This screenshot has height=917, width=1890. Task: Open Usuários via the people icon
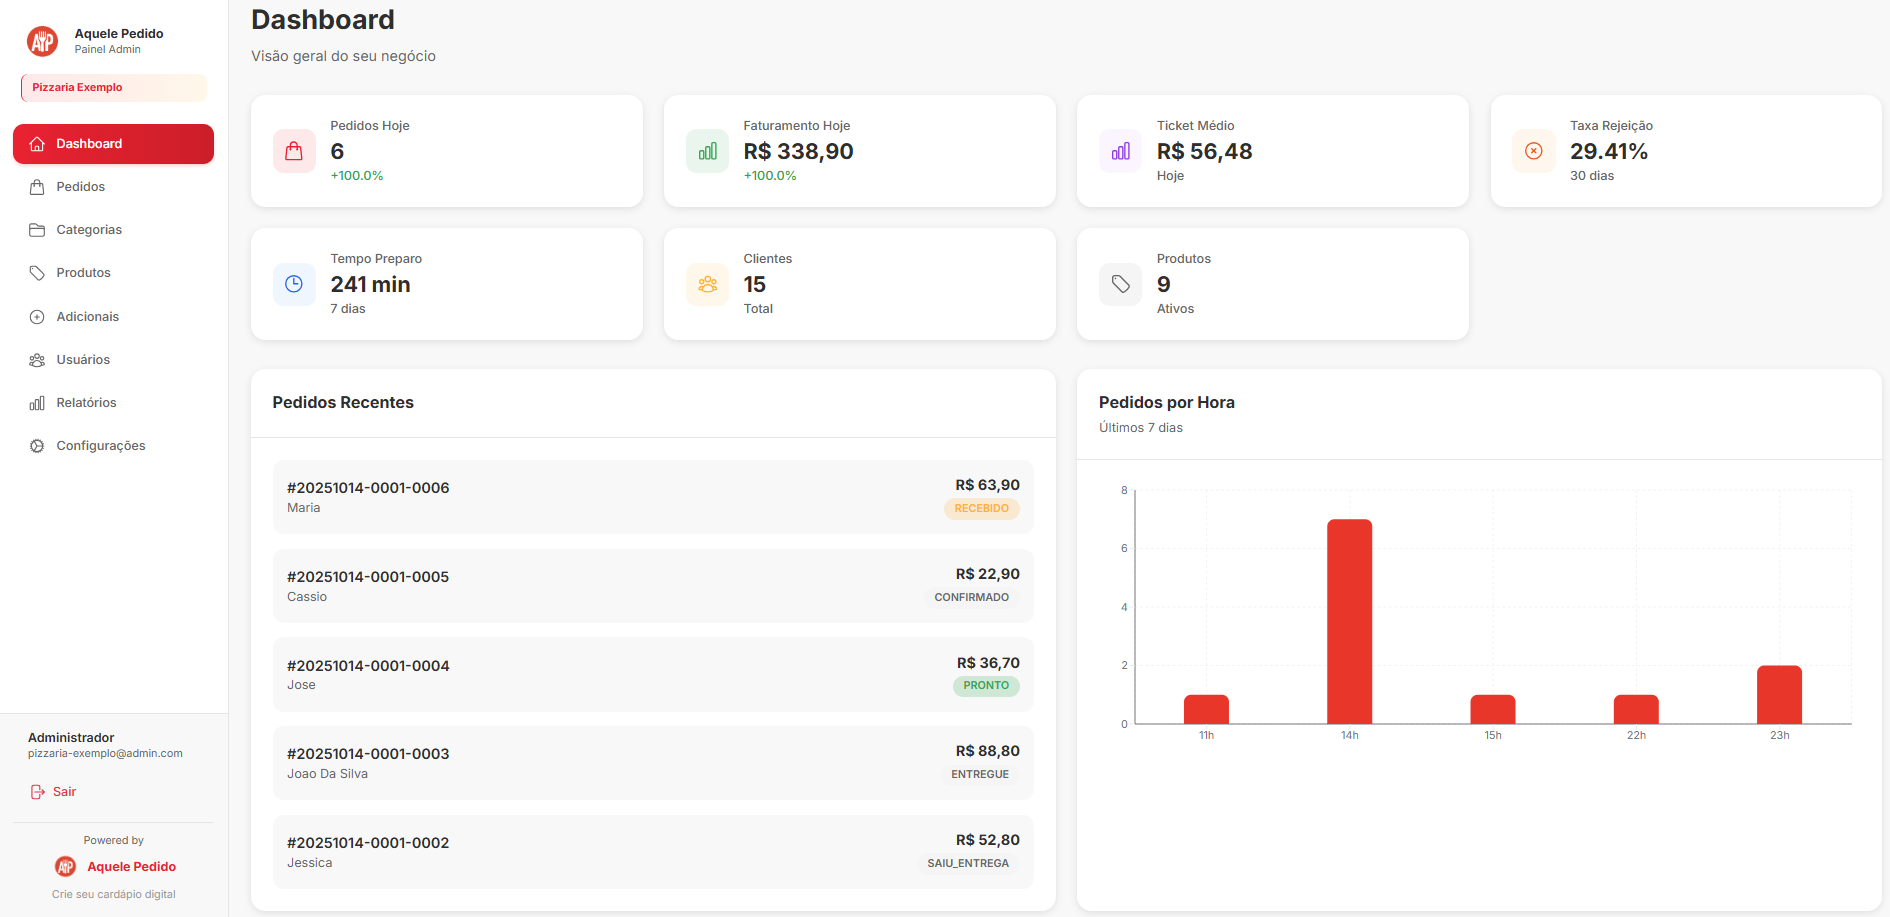click(37, 359)
